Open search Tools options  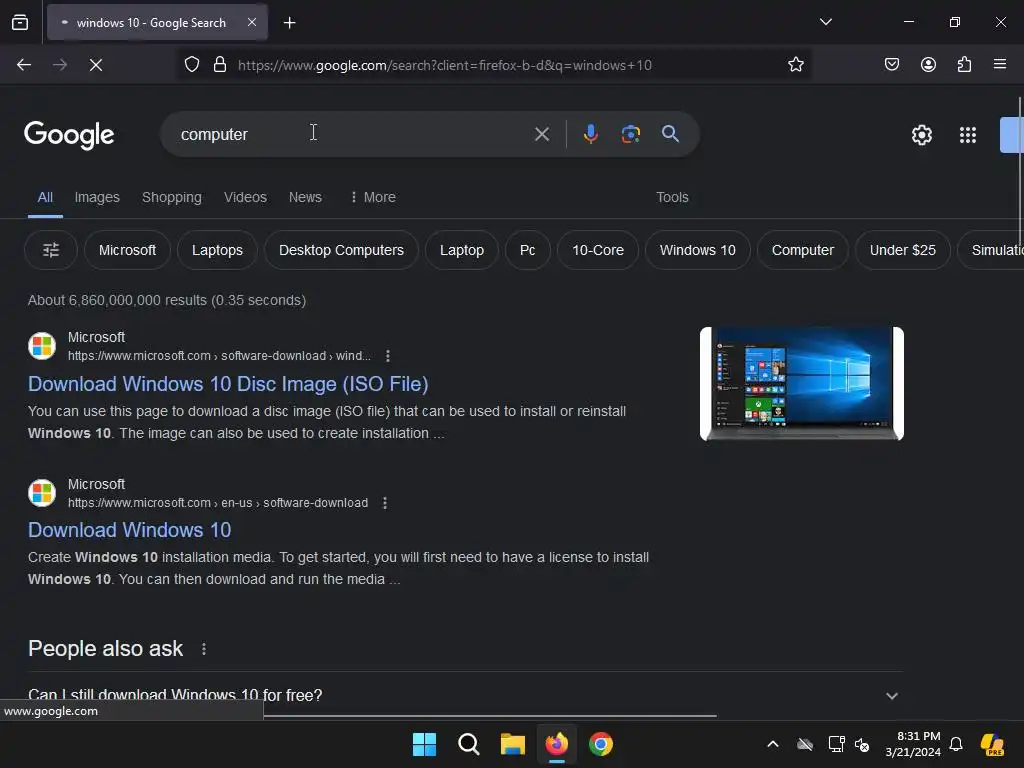[672, 197]
